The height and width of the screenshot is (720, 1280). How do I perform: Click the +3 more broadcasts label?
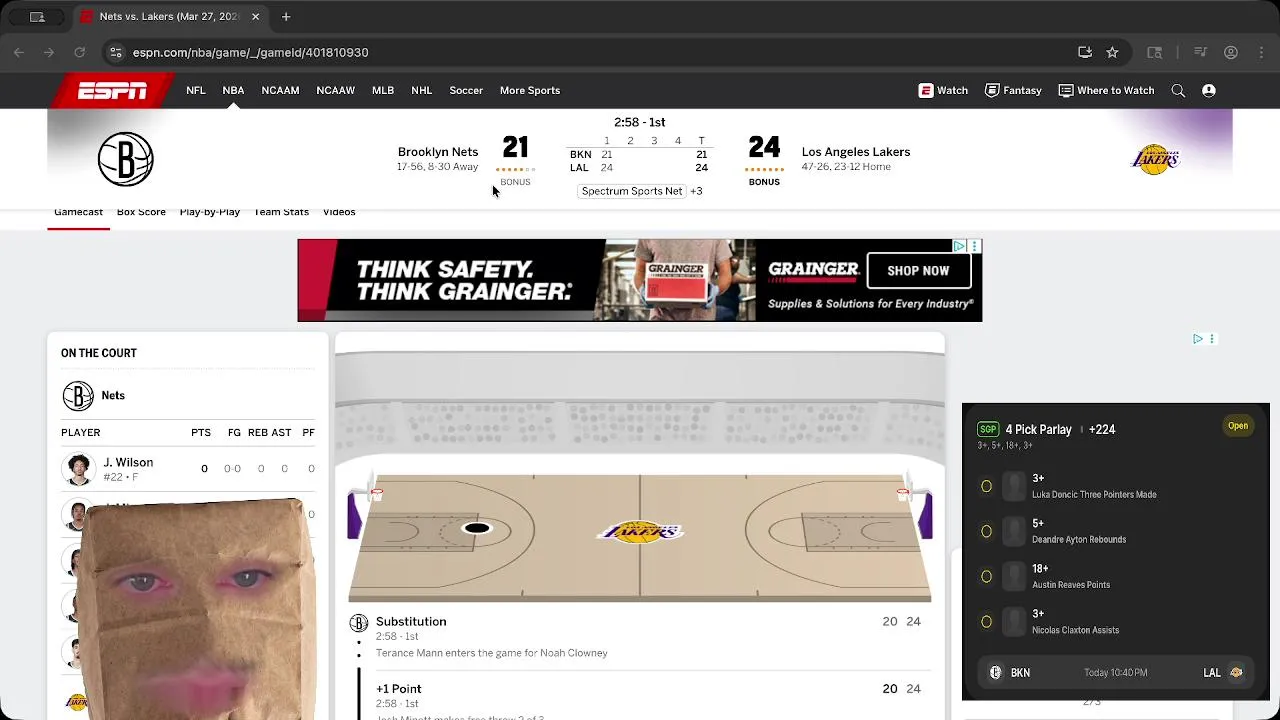coord(696,191)
